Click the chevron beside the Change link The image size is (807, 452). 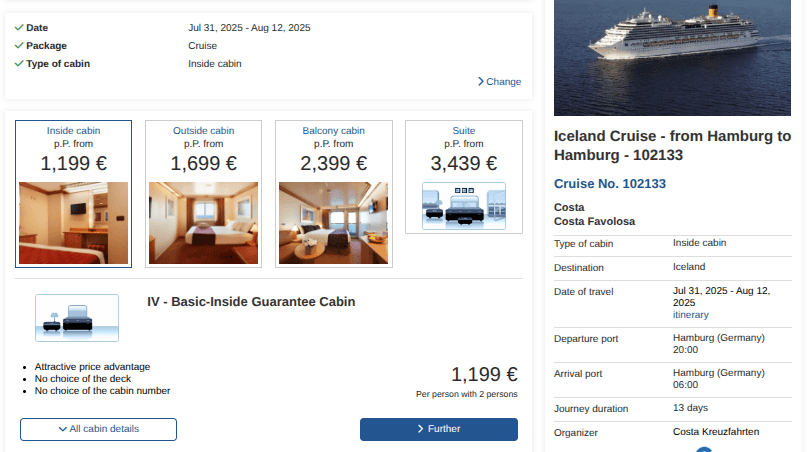(481, 81)
